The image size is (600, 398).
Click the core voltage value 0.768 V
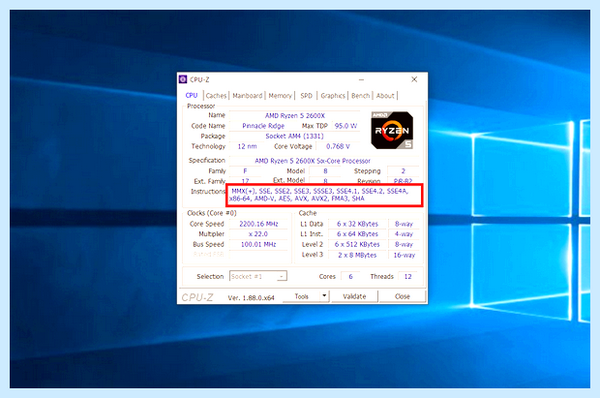(x=338, y=146)
